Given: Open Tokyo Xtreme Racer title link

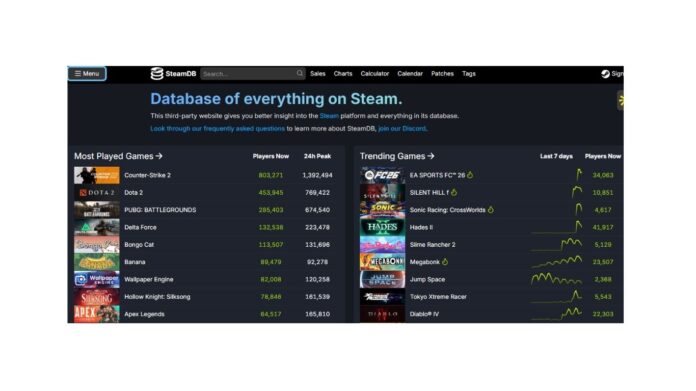Looking at the screenshot, I should point(438,296).
